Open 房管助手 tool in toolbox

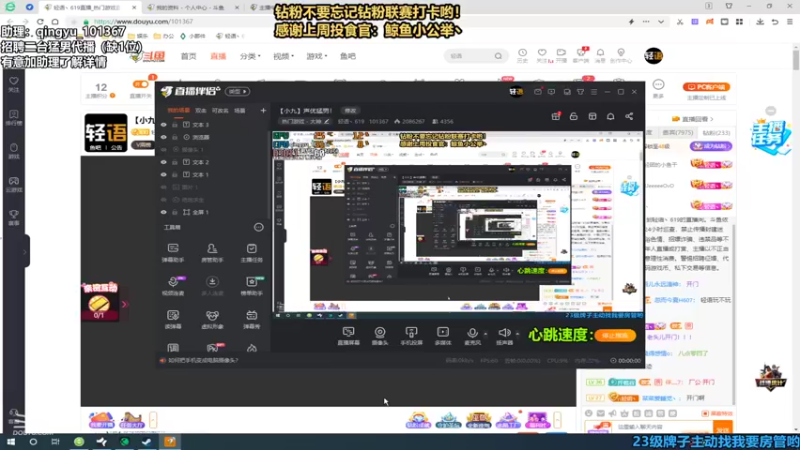pyautogui.click(x=212, y=253)
